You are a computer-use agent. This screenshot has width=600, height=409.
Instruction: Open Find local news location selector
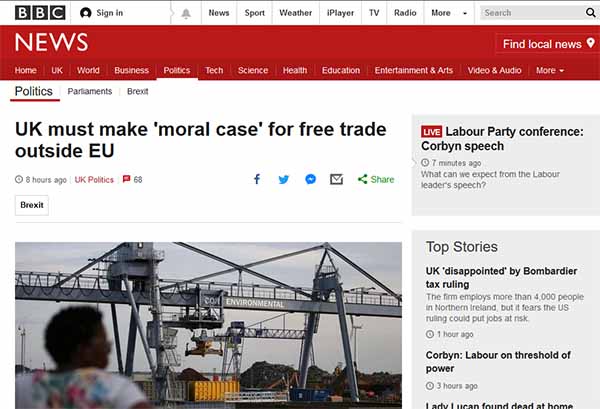[548, 44]
